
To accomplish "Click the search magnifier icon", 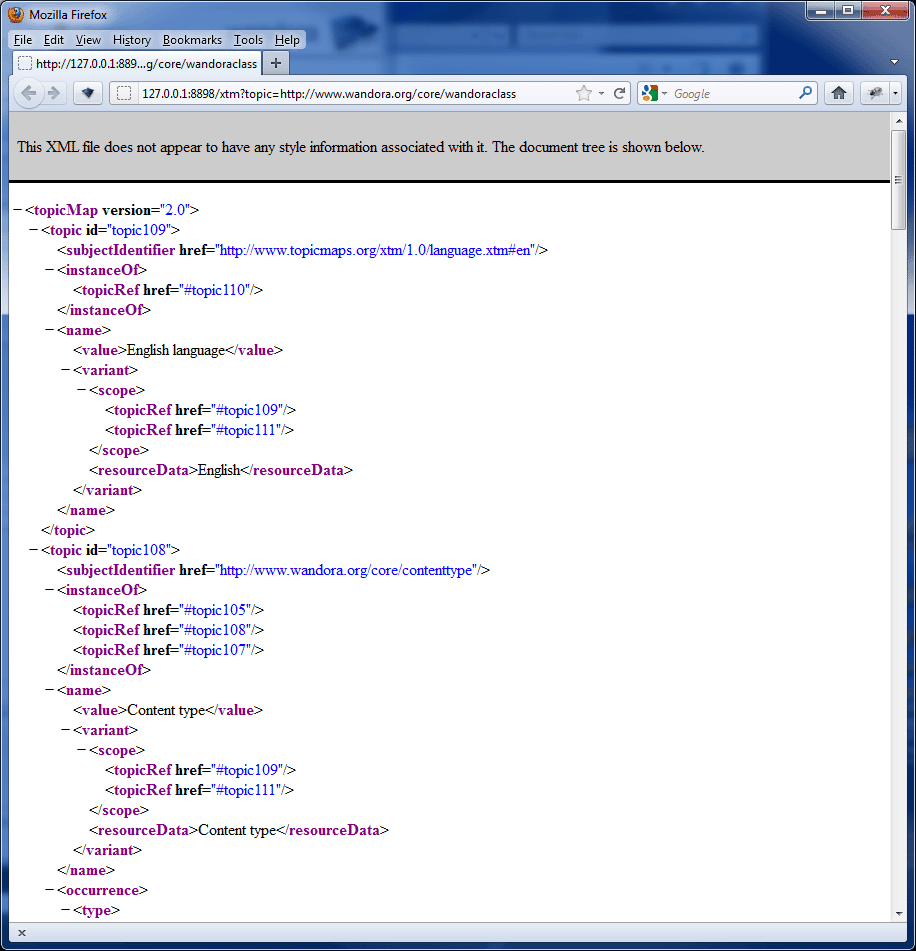I will pyautogui.click(x=806, y=93).
